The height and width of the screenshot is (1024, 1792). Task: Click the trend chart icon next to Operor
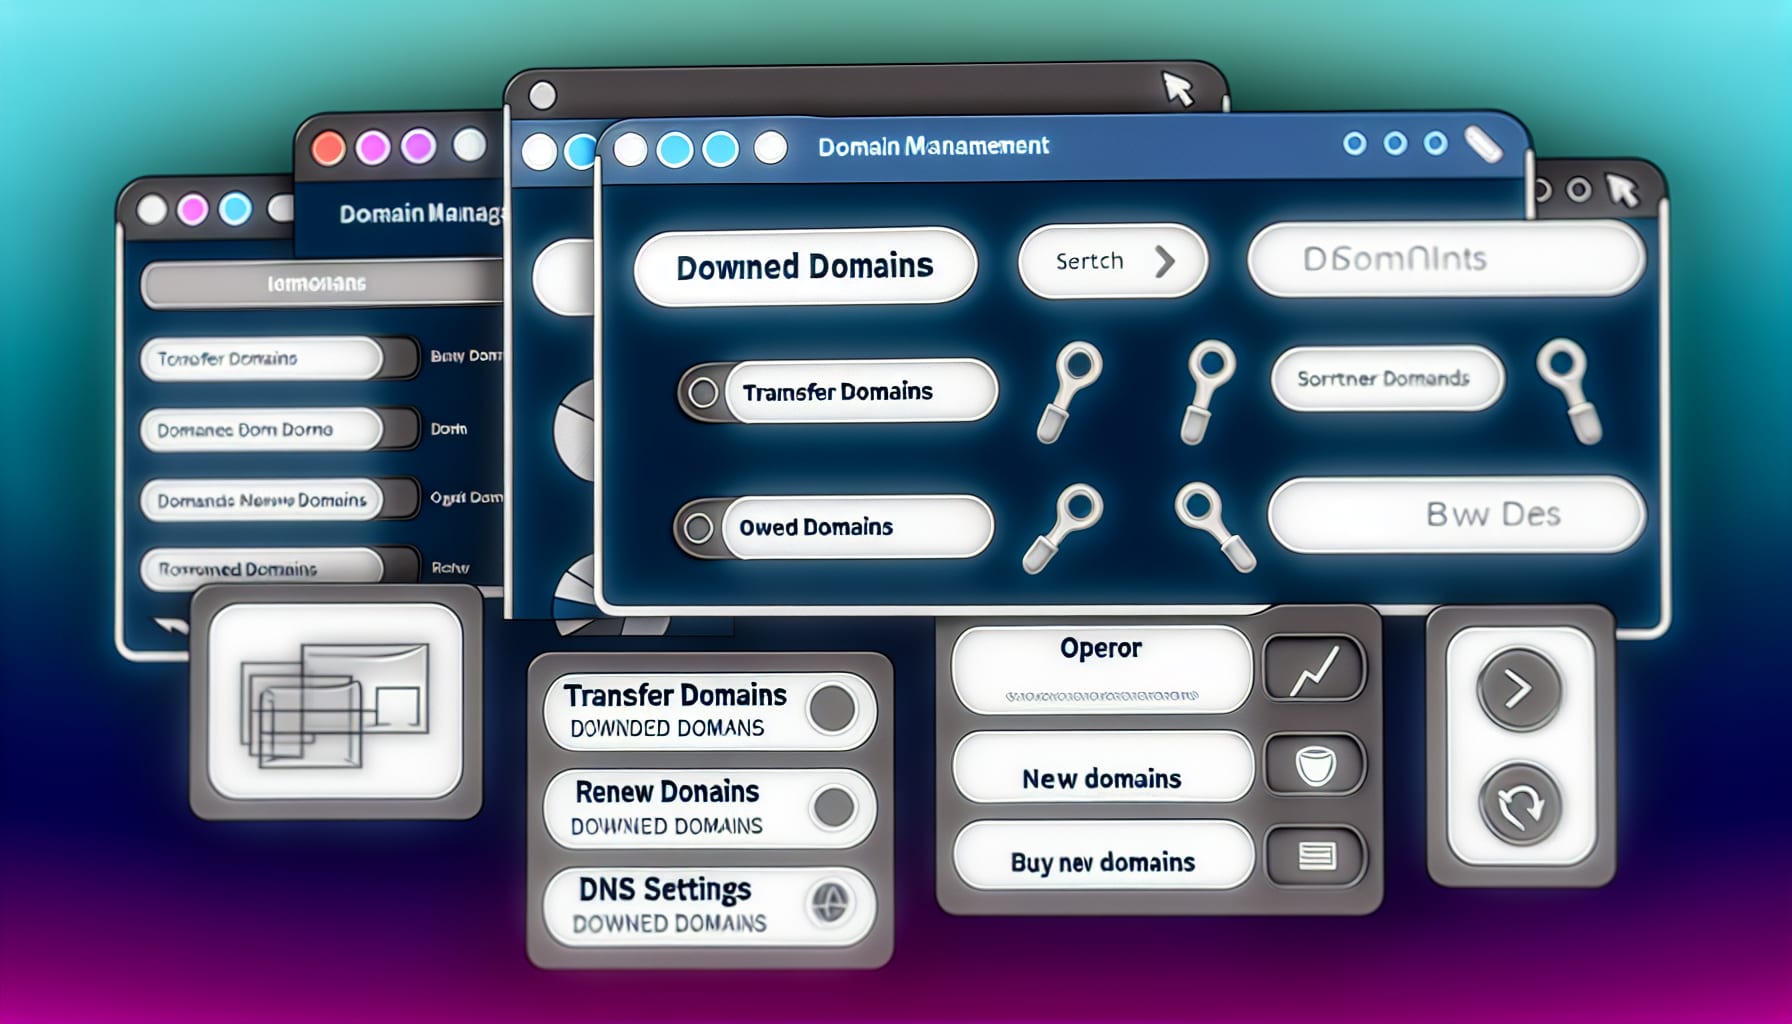pos(1313,668)
